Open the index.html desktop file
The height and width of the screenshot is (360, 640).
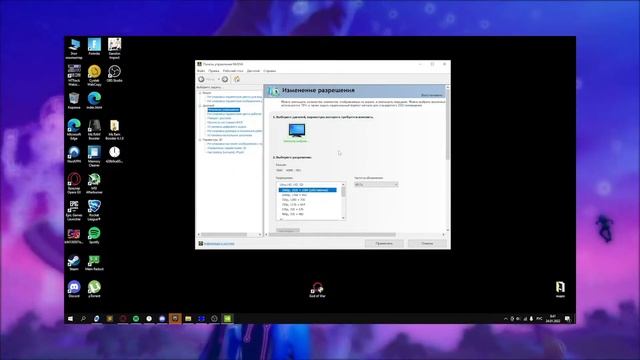(x=94, y=101)
